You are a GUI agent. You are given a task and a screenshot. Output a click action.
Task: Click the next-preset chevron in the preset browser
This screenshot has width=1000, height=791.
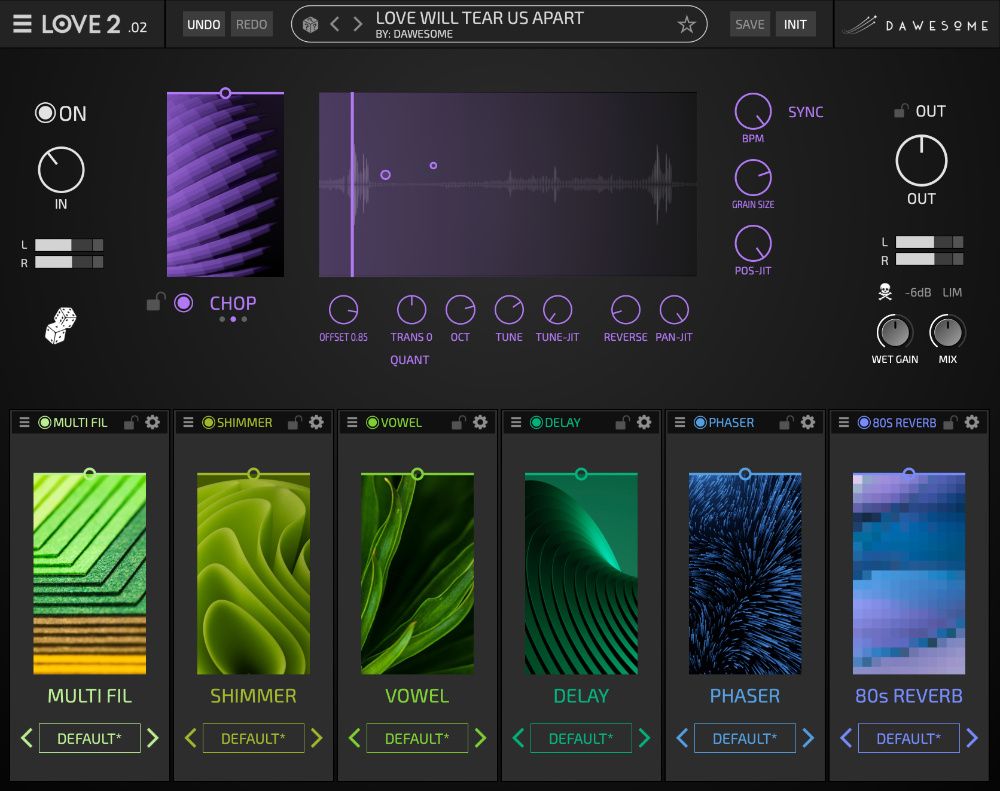[356, 24]
